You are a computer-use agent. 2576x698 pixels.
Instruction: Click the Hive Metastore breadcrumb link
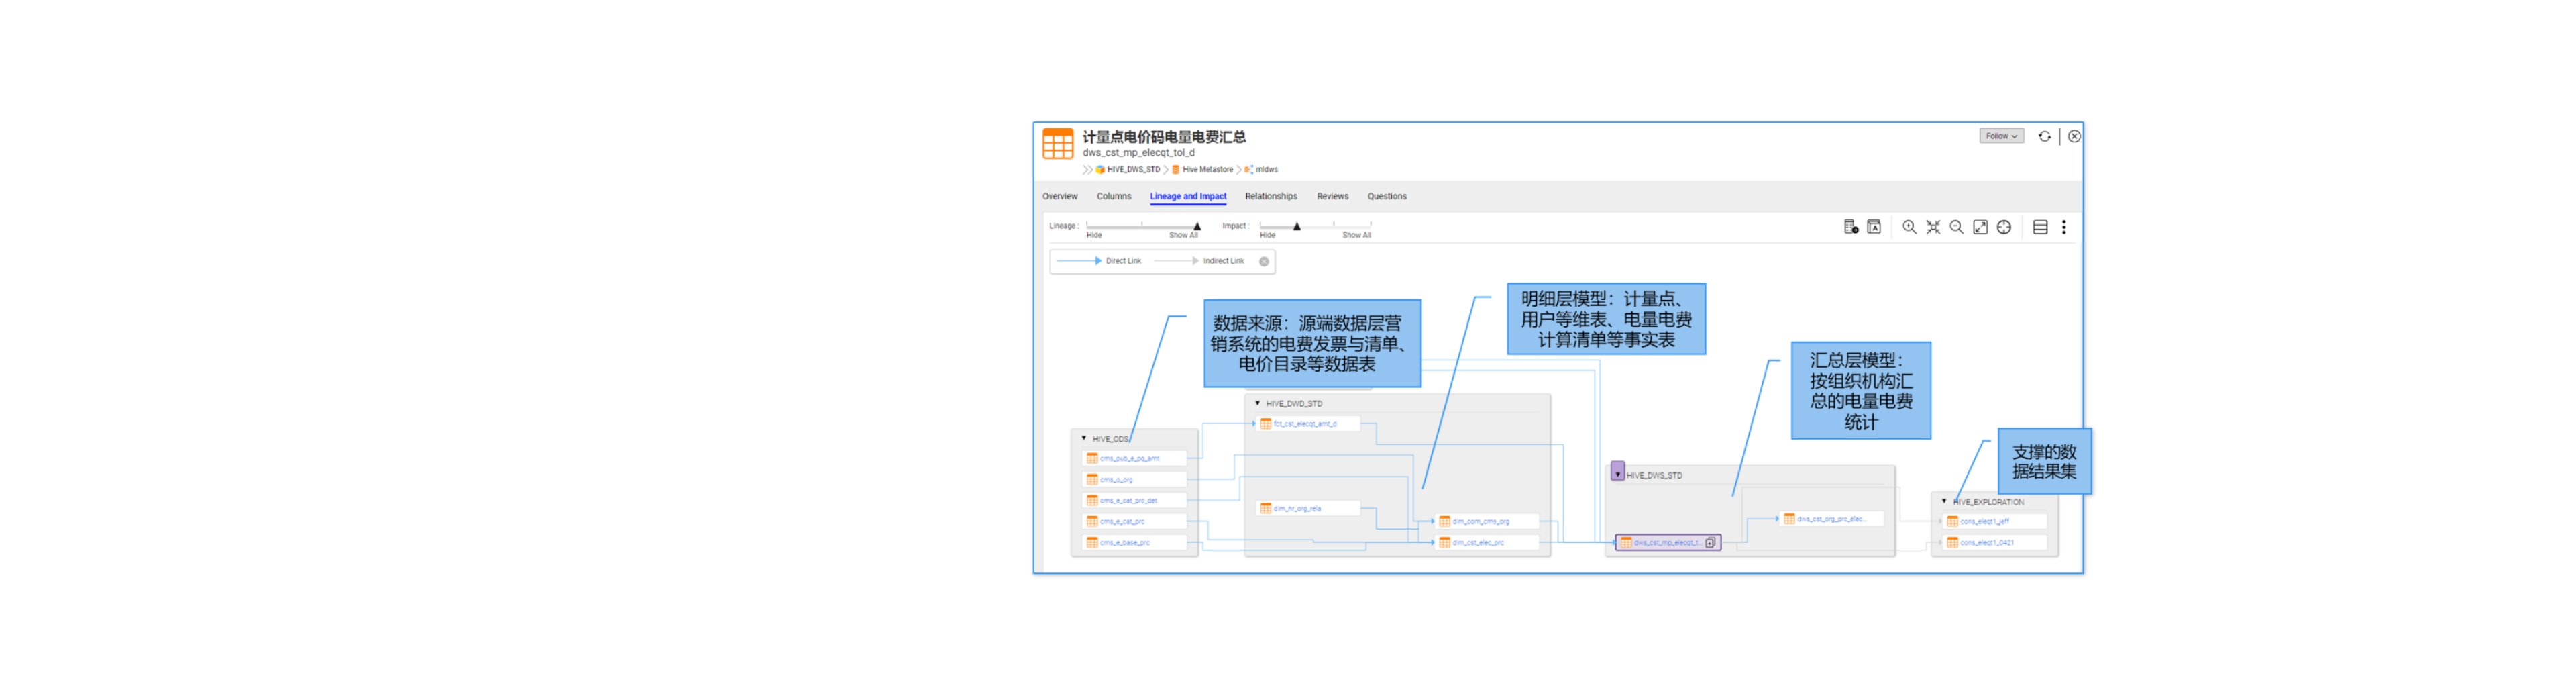(1207, 170)
